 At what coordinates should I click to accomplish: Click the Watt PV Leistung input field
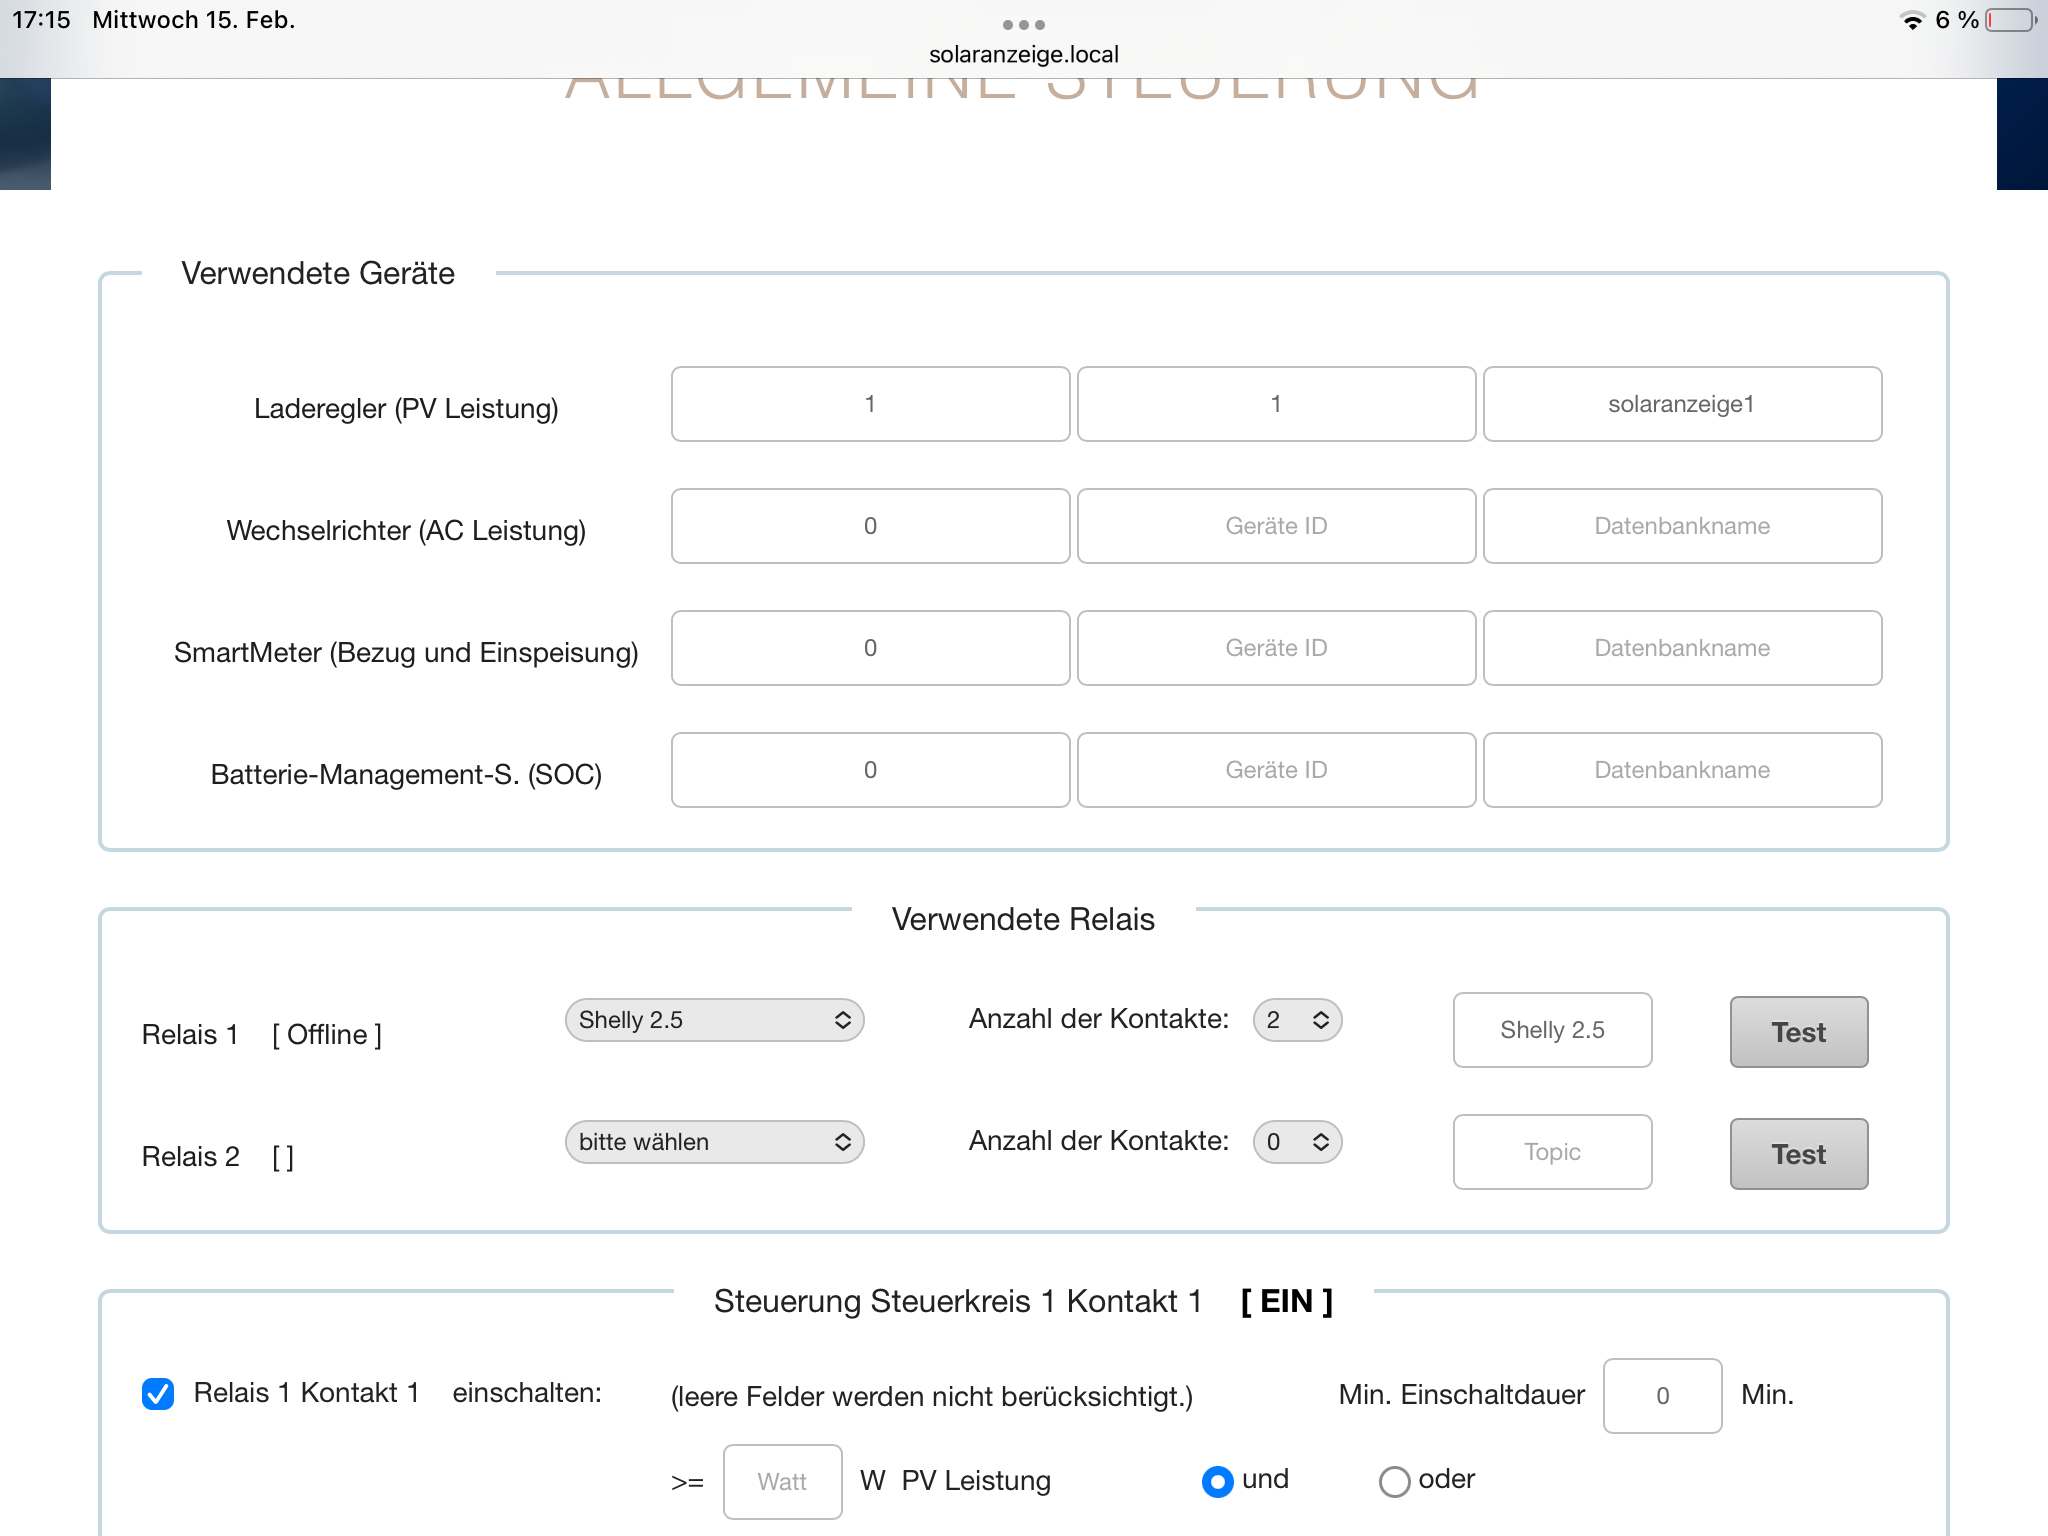[x=782, y=1481]
